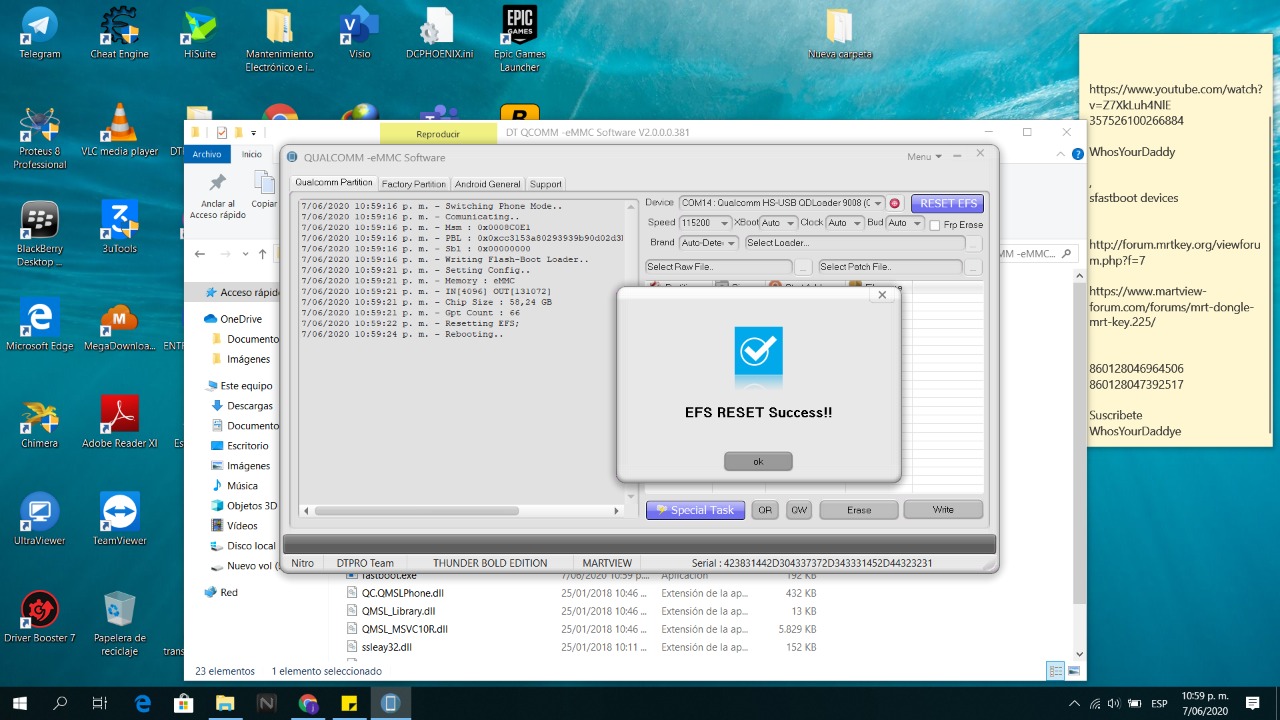Screen dimensions: 1280x720
Task: Open the Papelera de reciclaje icon
Action: coord(120,623)
